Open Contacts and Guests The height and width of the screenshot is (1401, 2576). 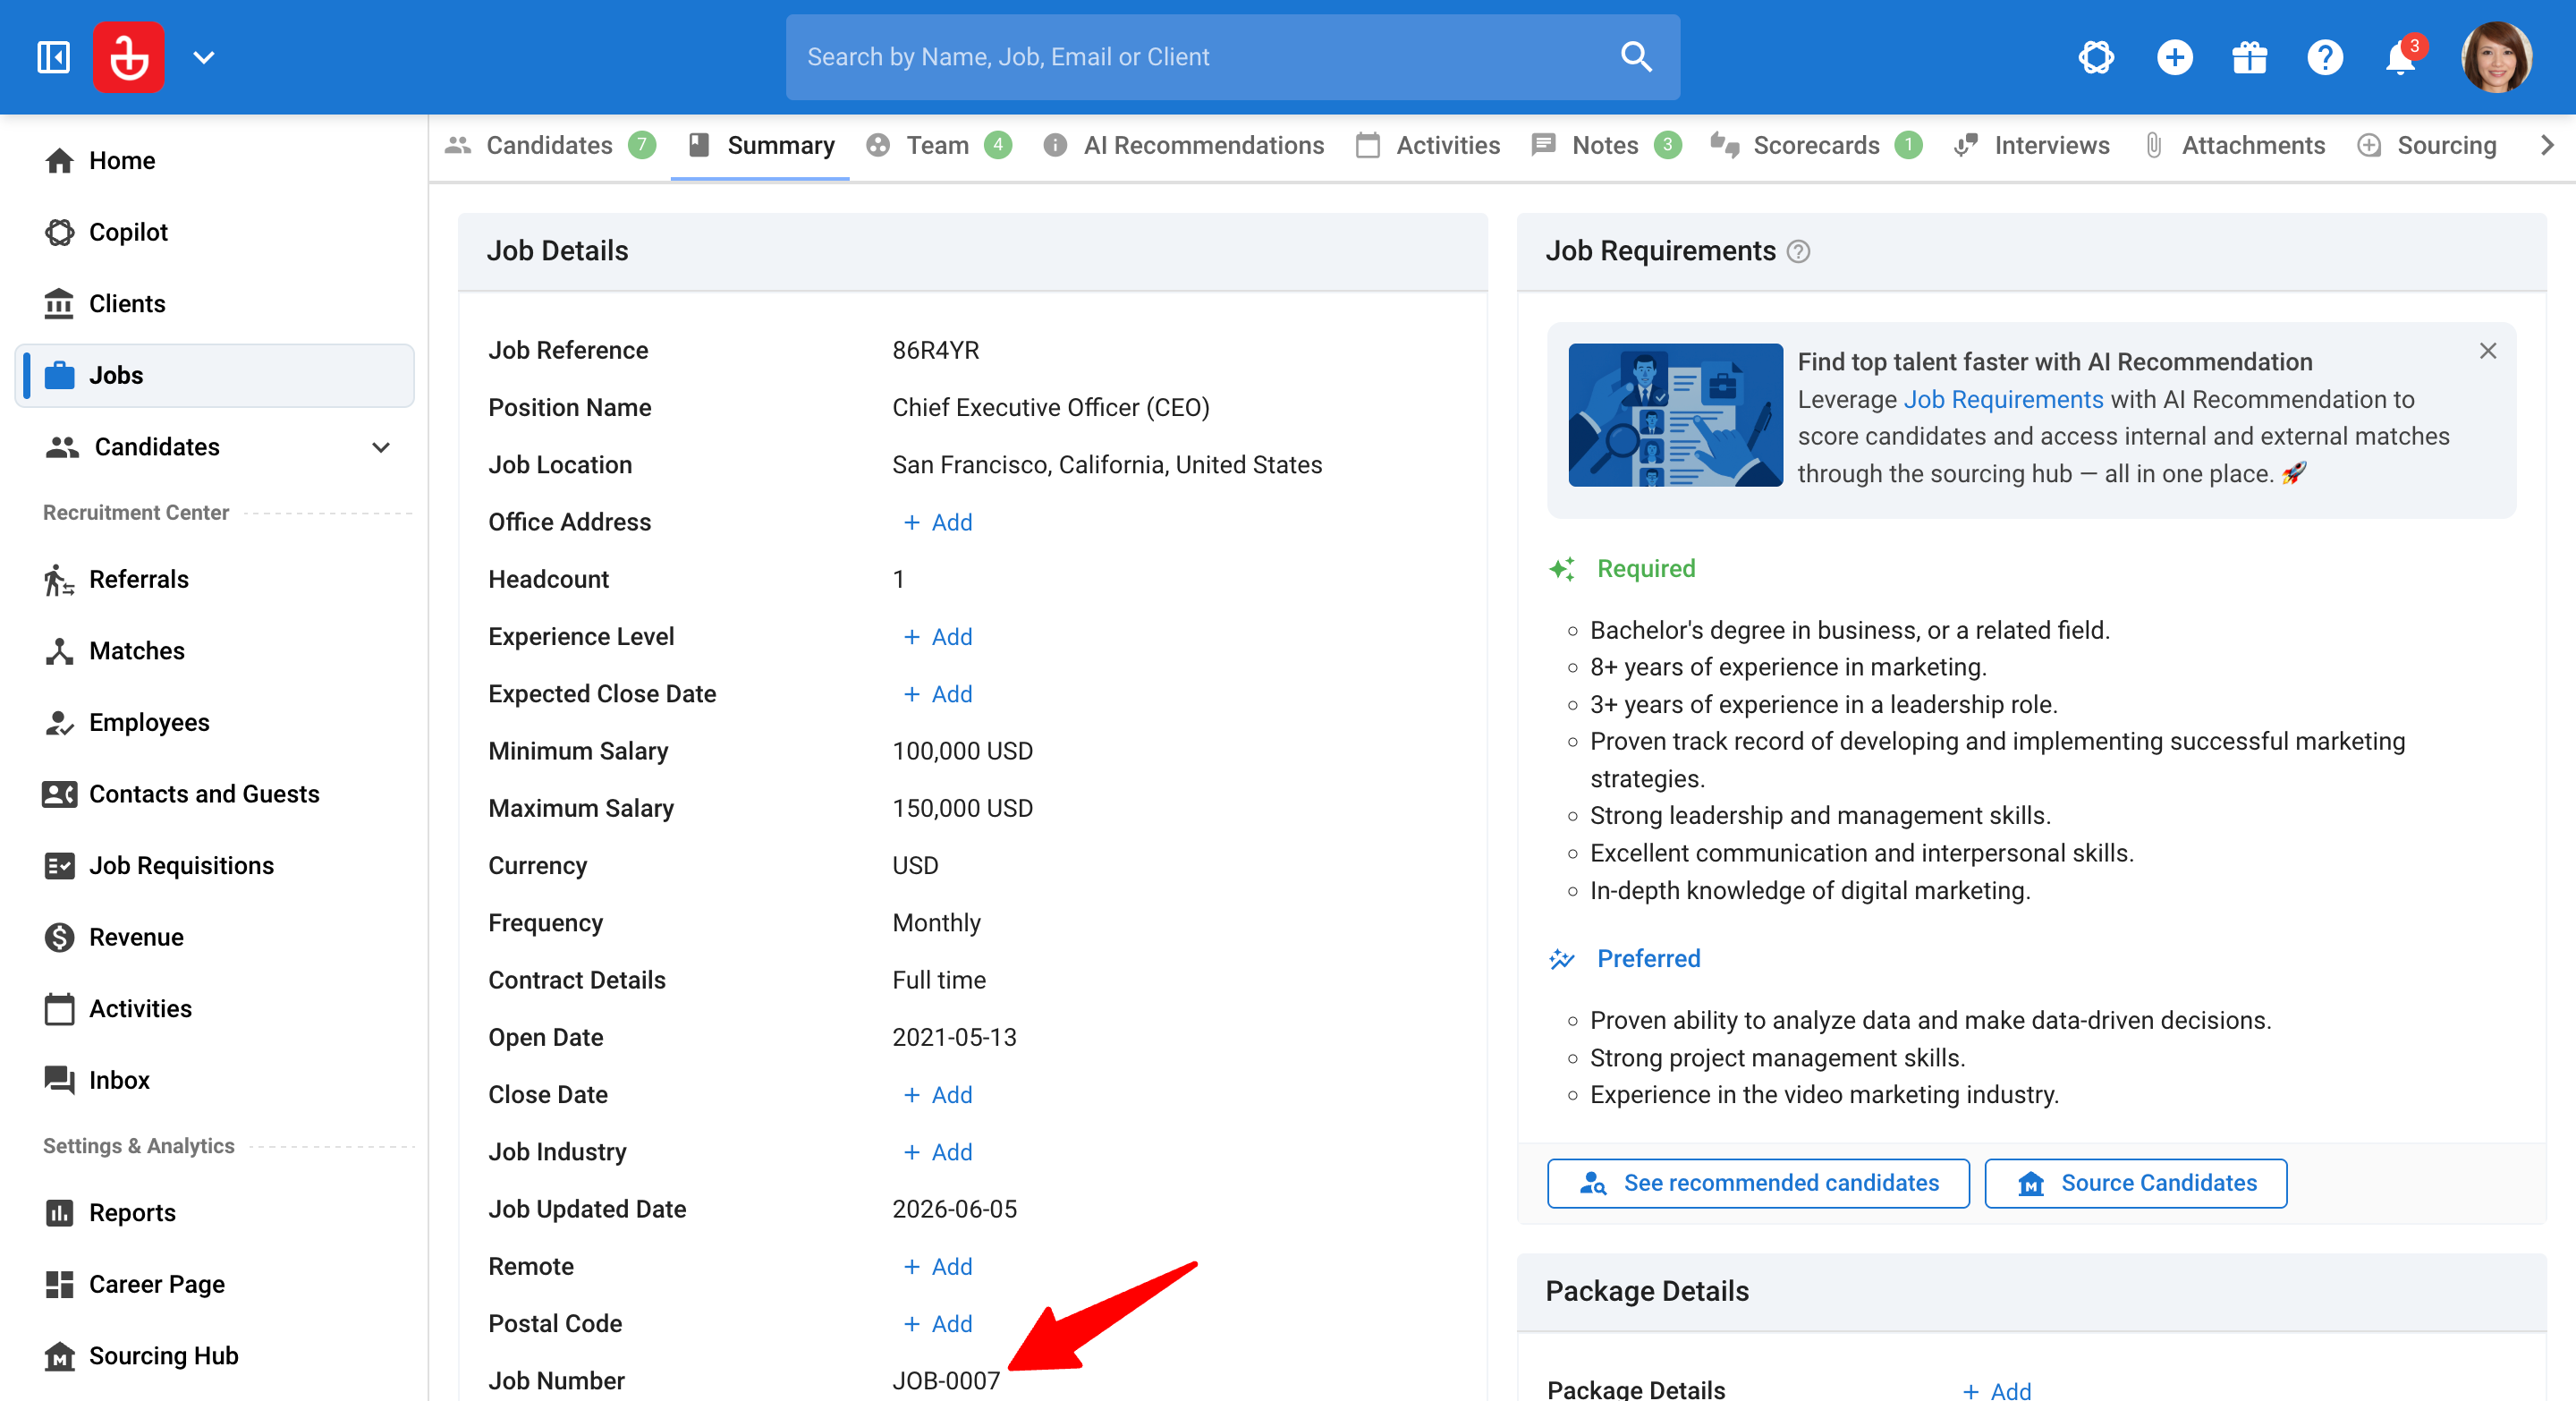[214, 794]
